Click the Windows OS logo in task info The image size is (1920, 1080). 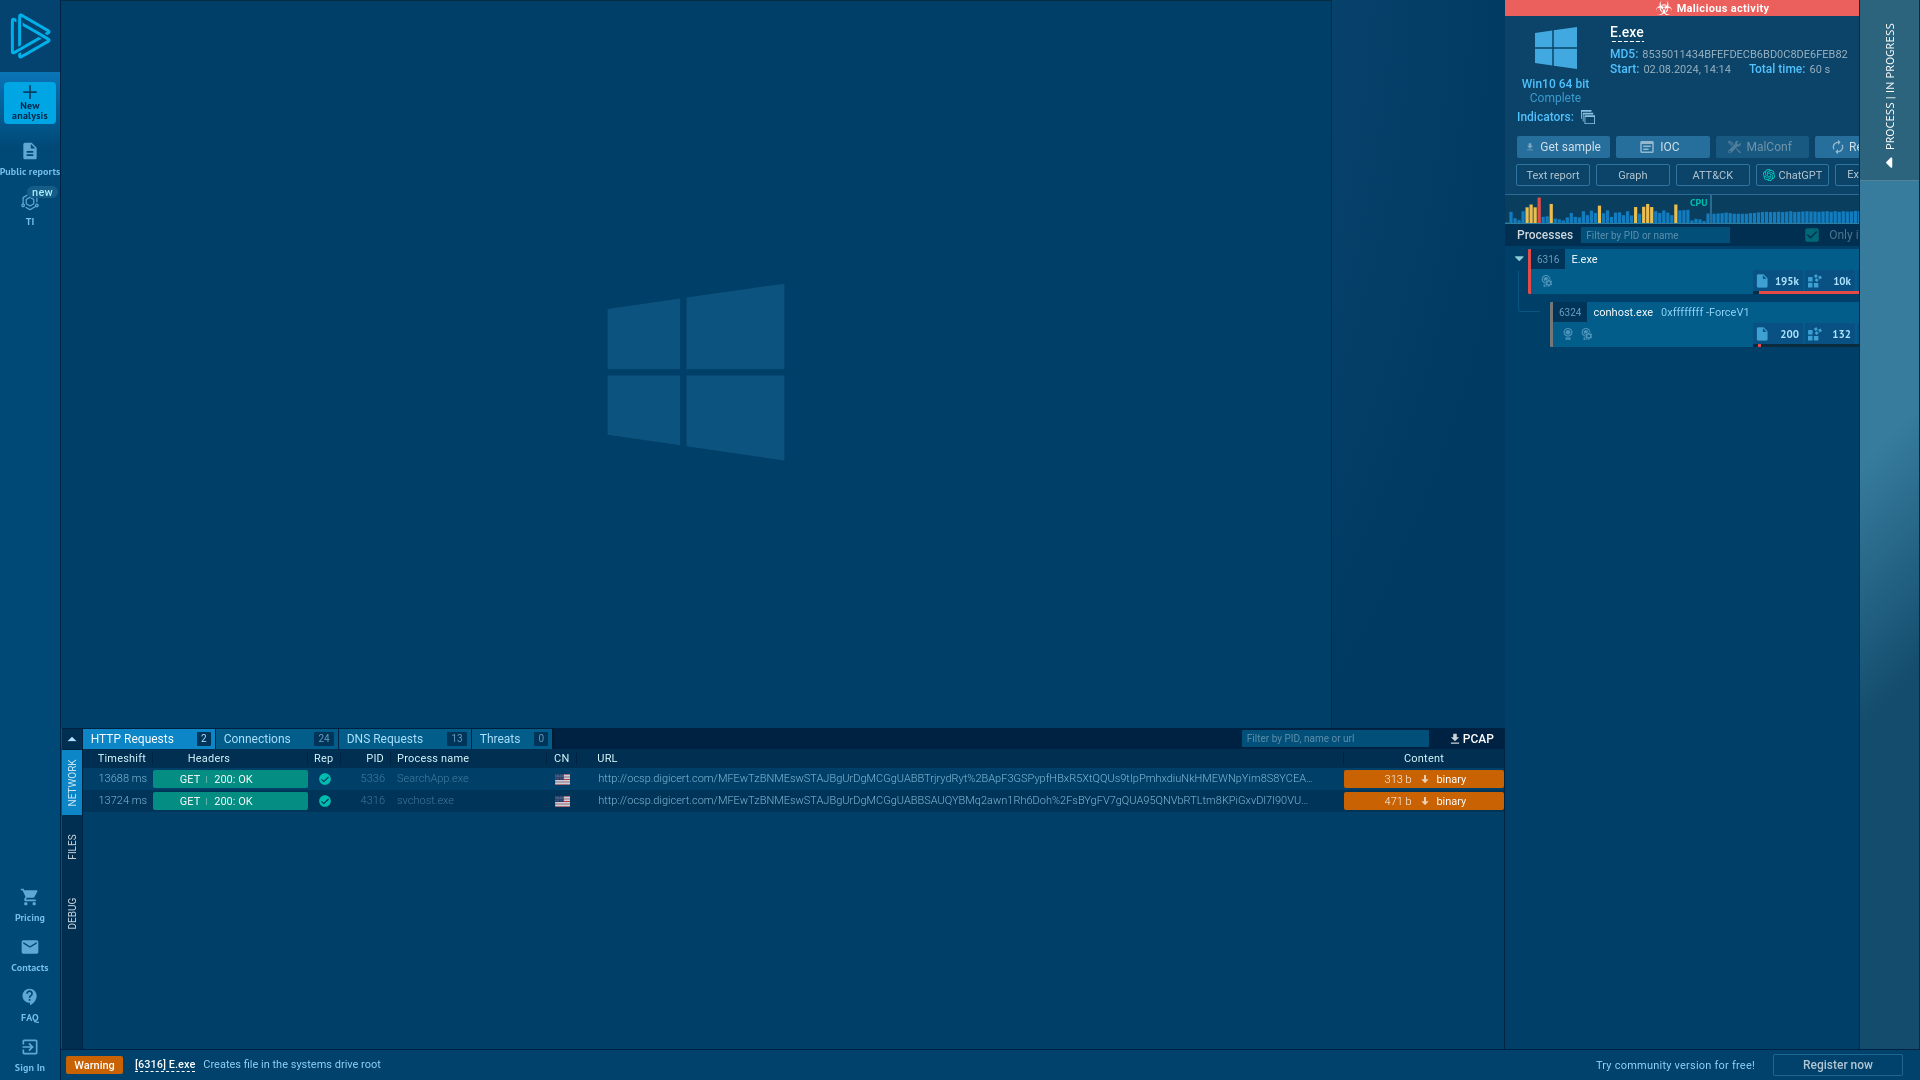tap(1555, 48)
